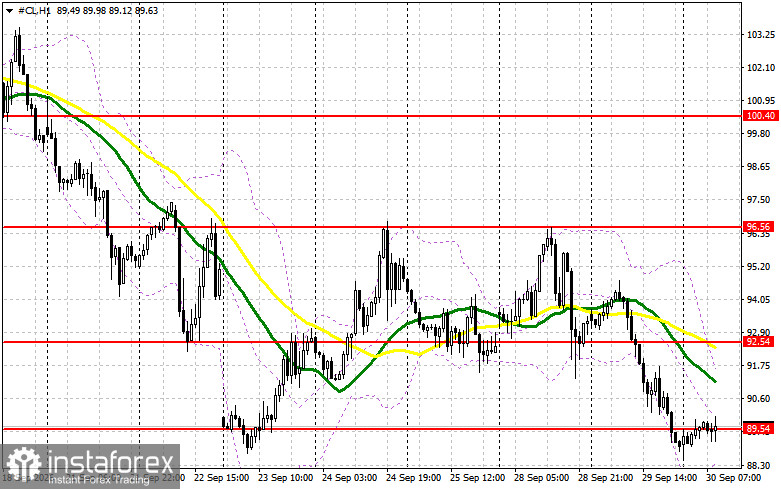Click the 94.05 price axis value
781x489 pixels.
[761, 299]
